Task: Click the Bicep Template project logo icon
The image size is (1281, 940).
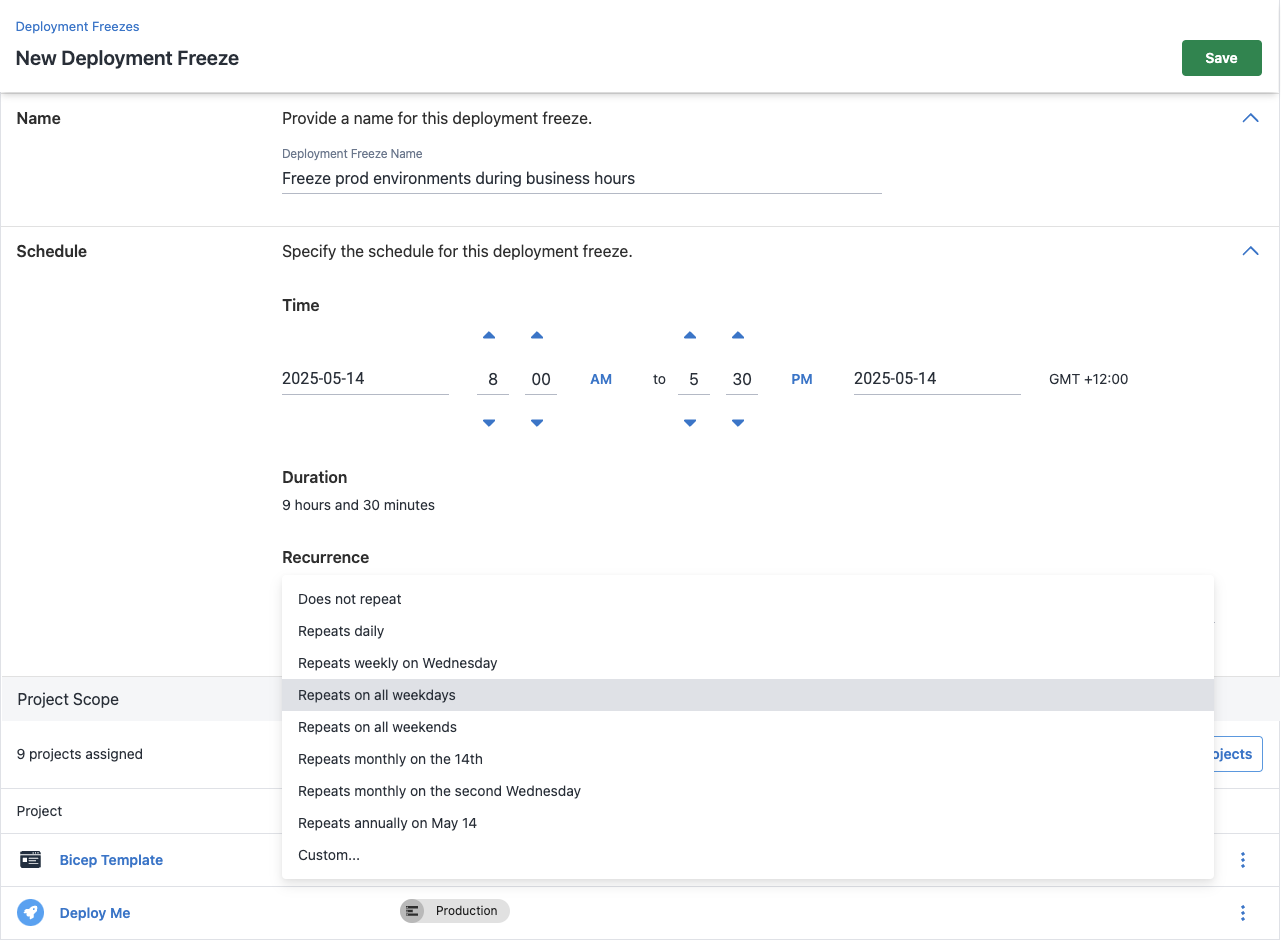Action: [x=30, y=859]
